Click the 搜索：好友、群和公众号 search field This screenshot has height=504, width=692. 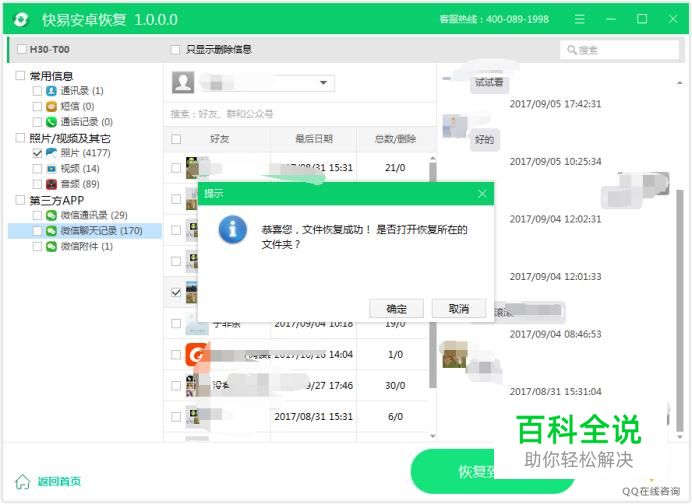[x=299, y=114]
